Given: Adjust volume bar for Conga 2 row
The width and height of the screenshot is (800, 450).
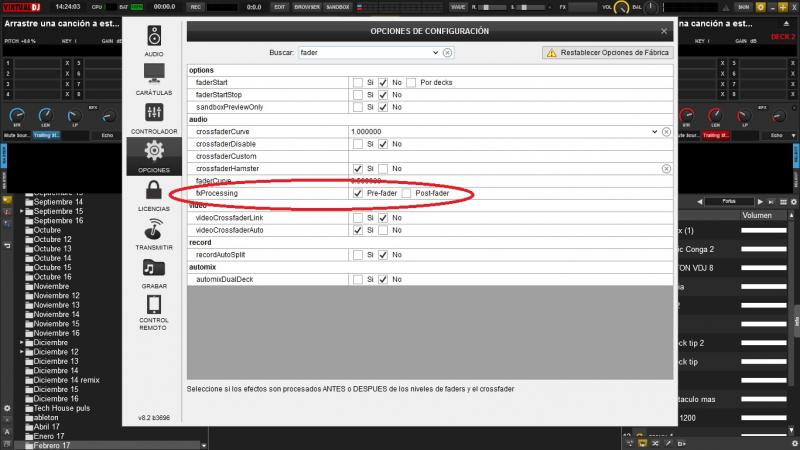Looking at the screenshot, I should point(764,249).
